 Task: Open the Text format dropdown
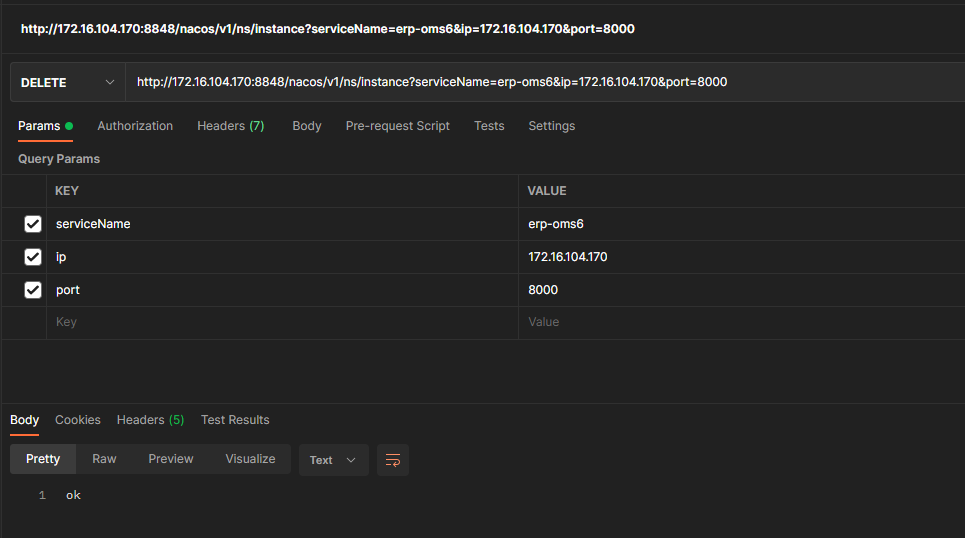click(x=334, y=460)
